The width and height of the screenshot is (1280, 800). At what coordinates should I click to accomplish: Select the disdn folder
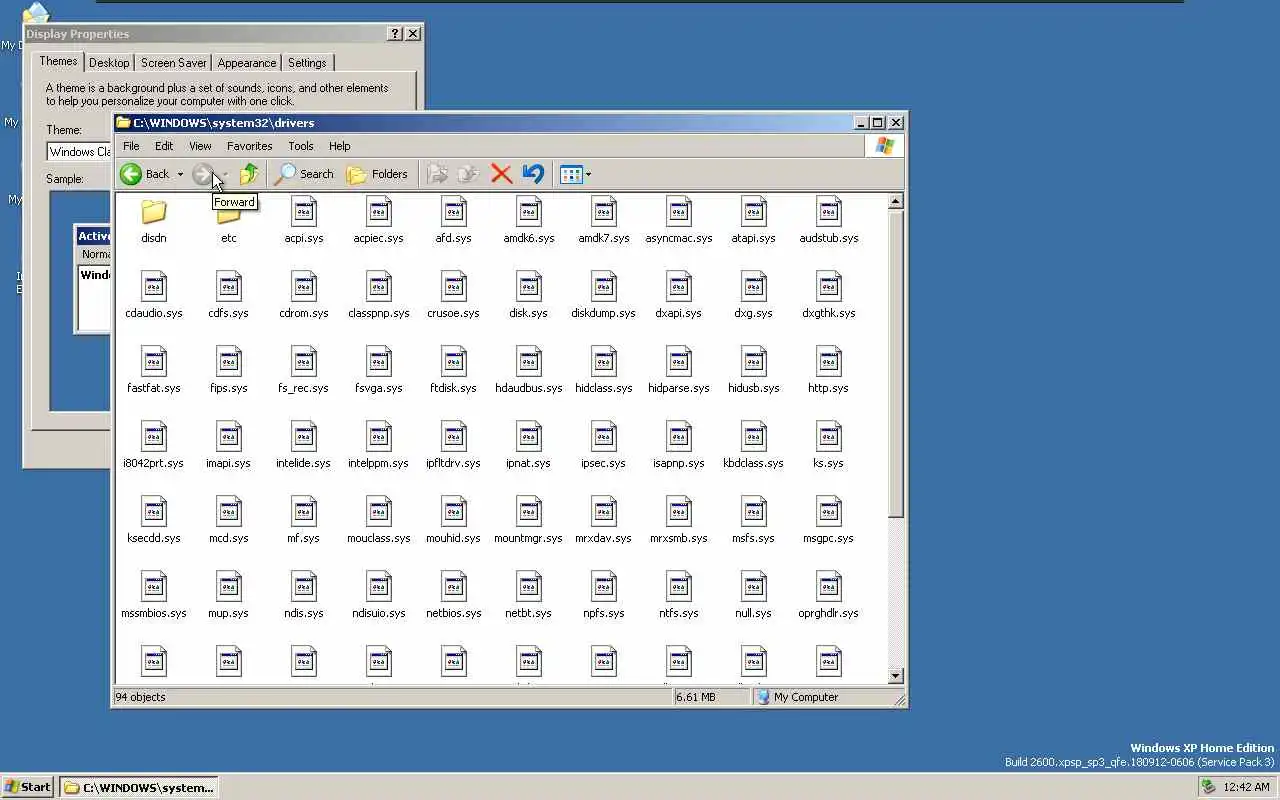click(x=154, y=221)
